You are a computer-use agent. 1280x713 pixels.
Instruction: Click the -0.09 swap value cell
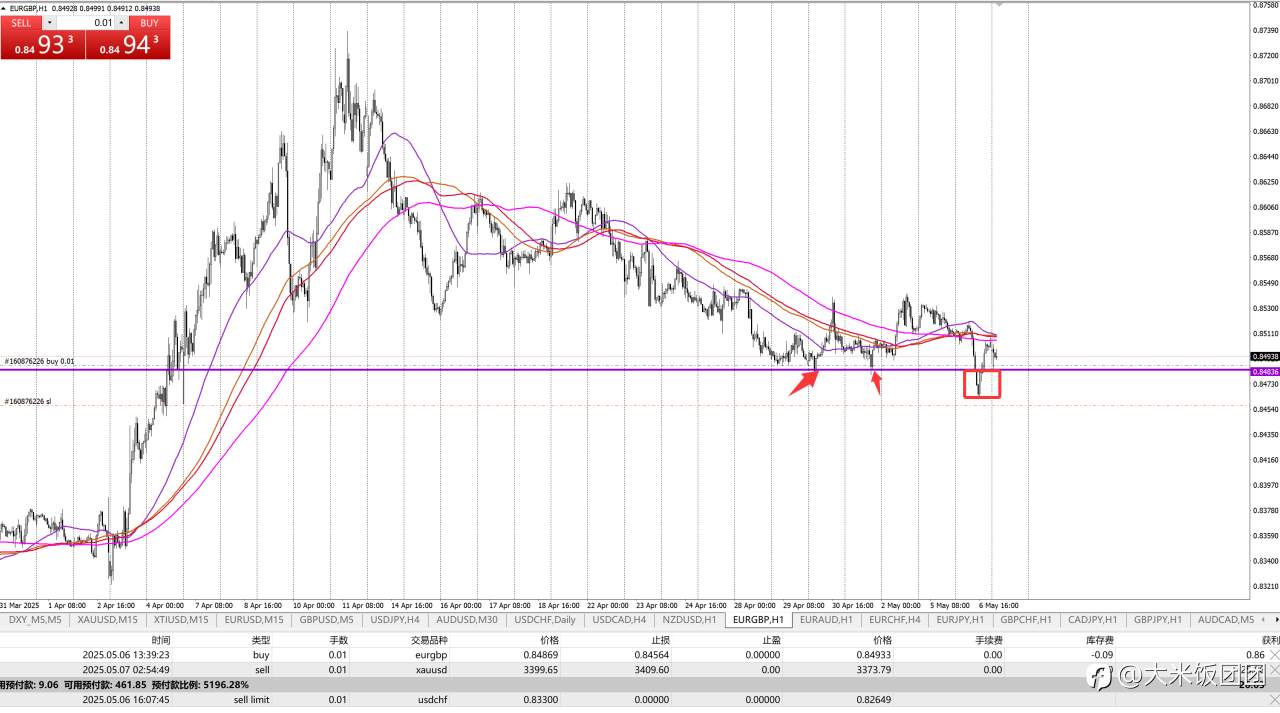1101,655
